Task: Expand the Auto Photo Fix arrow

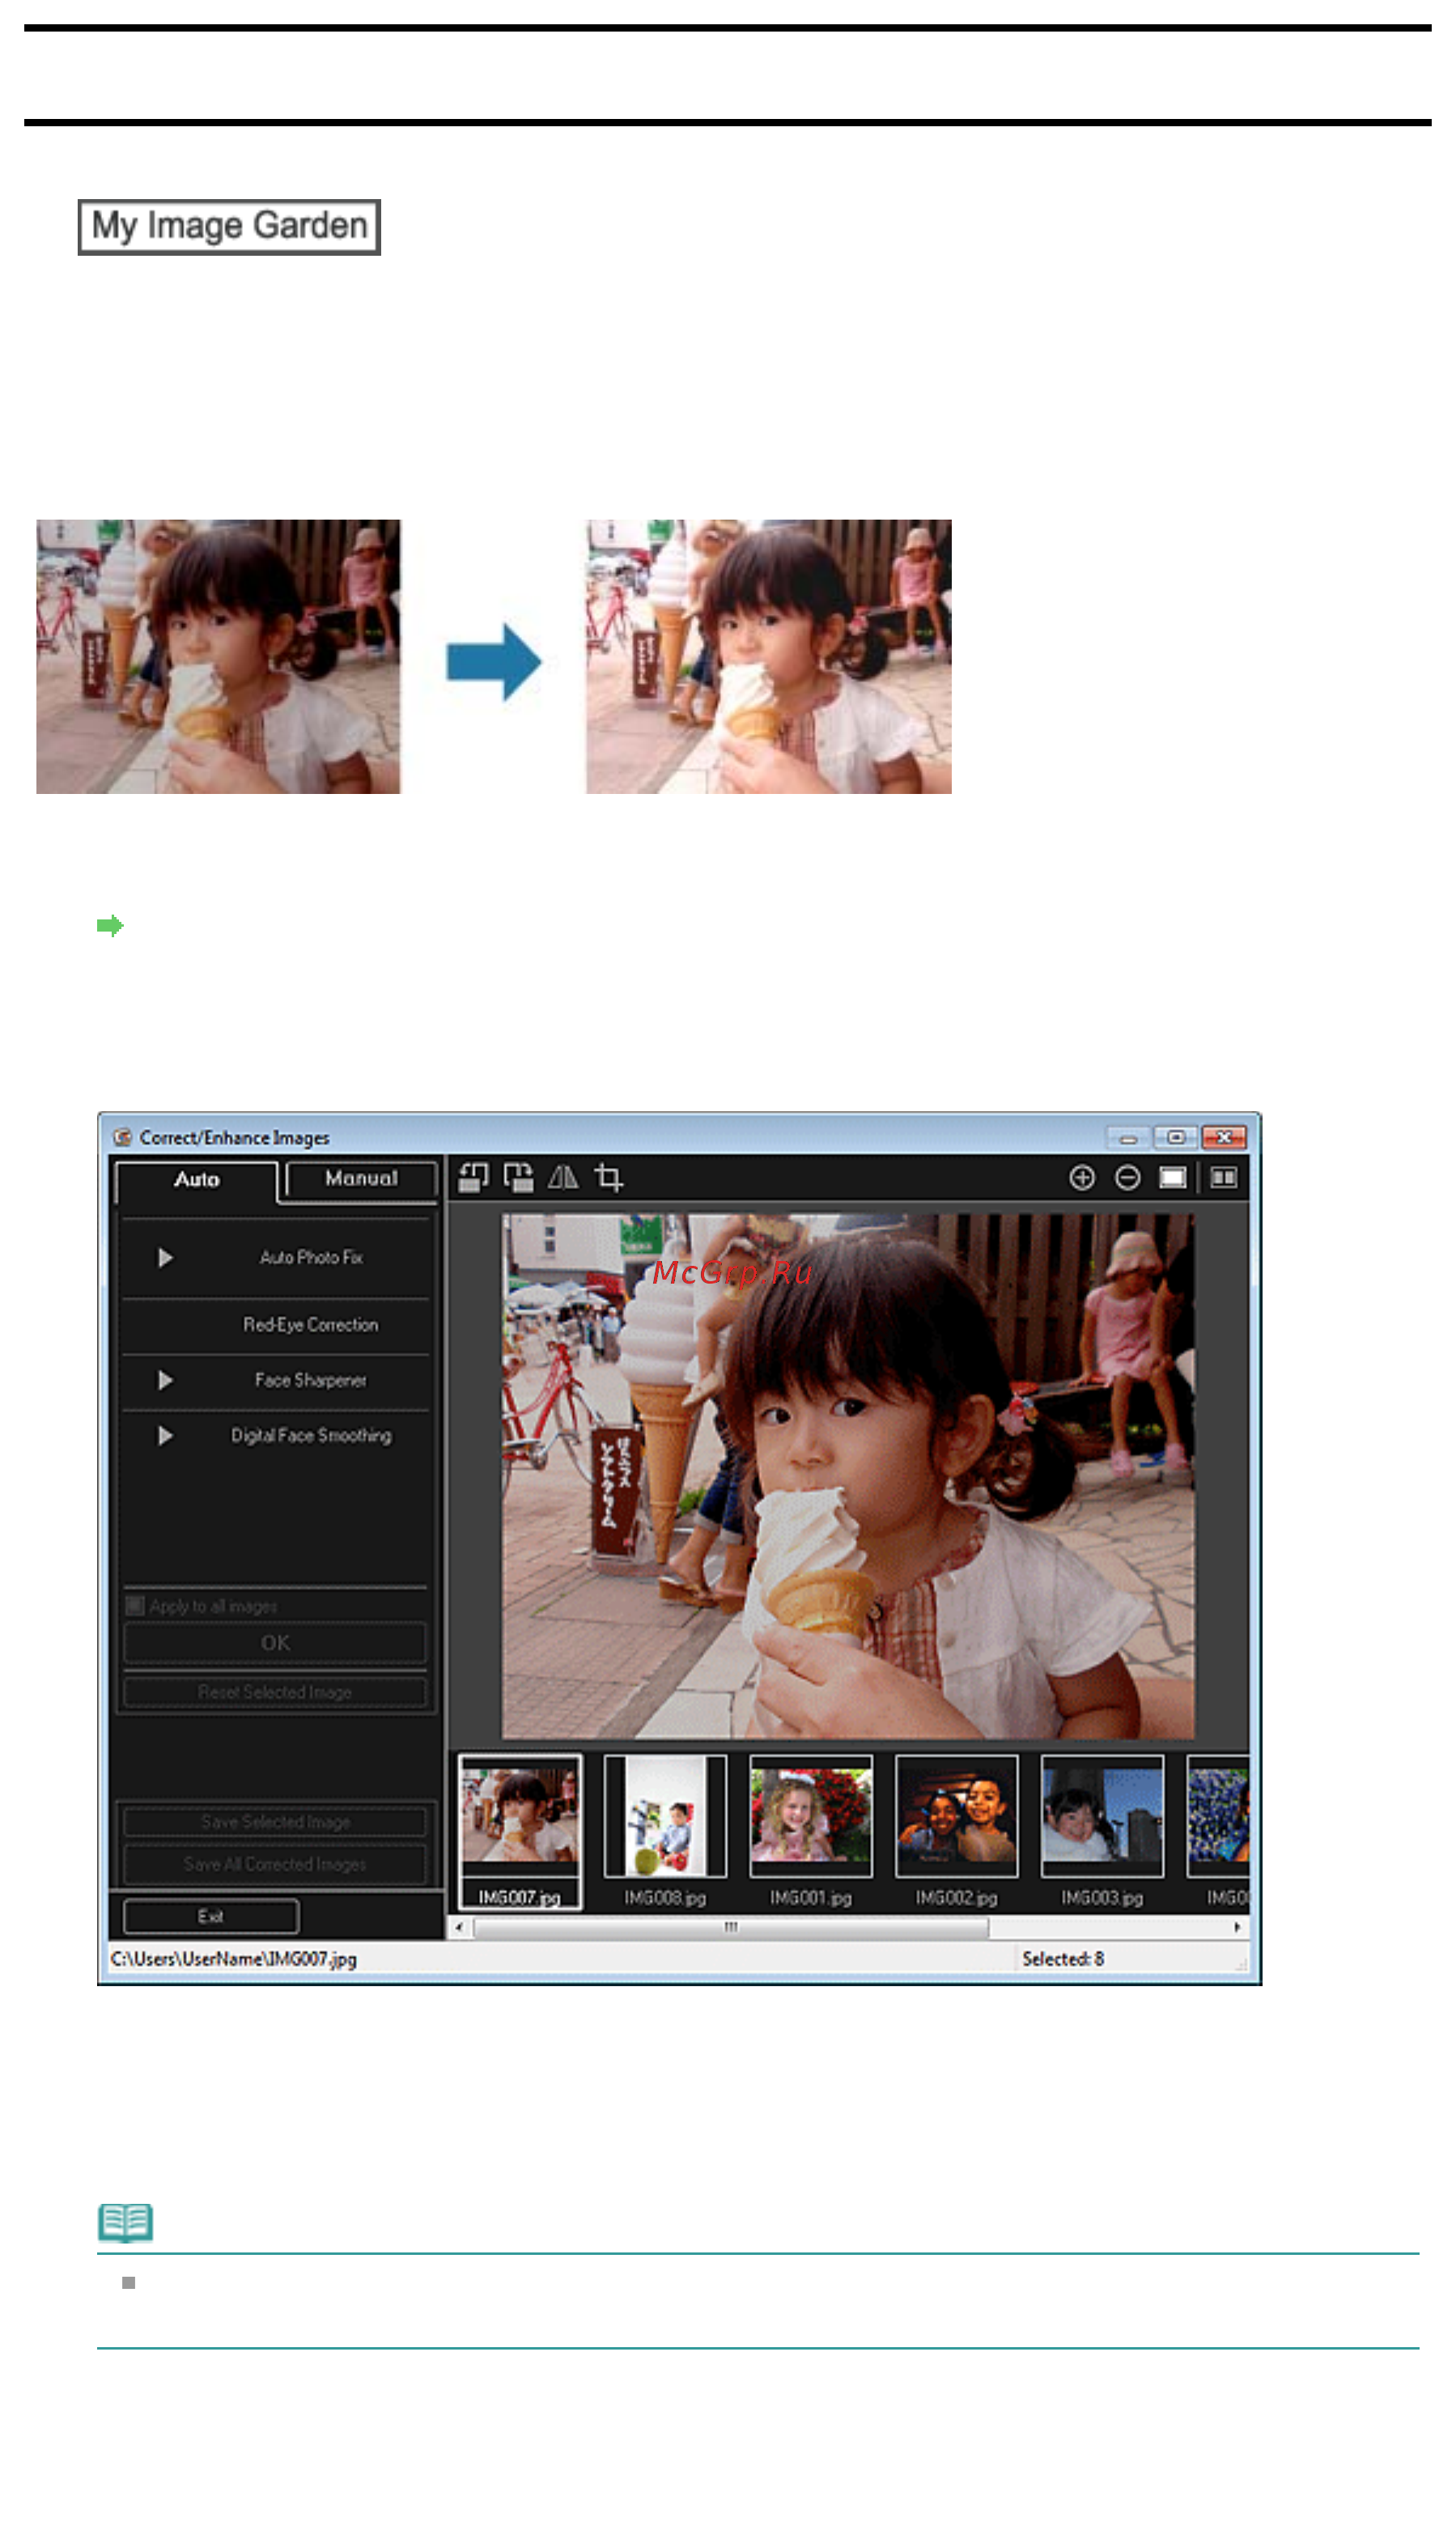Action: pos(165,1257)
